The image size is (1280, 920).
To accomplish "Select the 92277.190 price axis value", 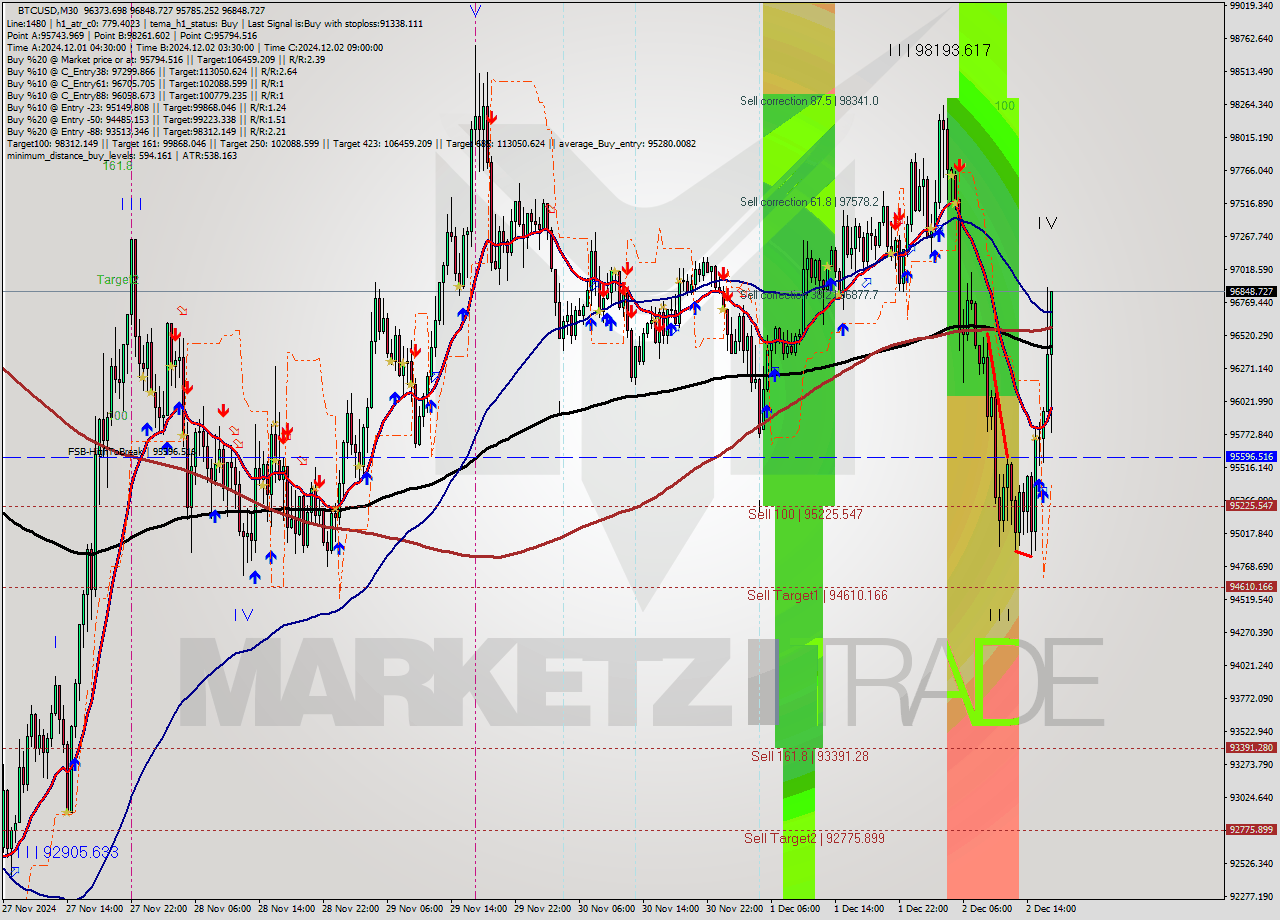I will point(1251,896).
